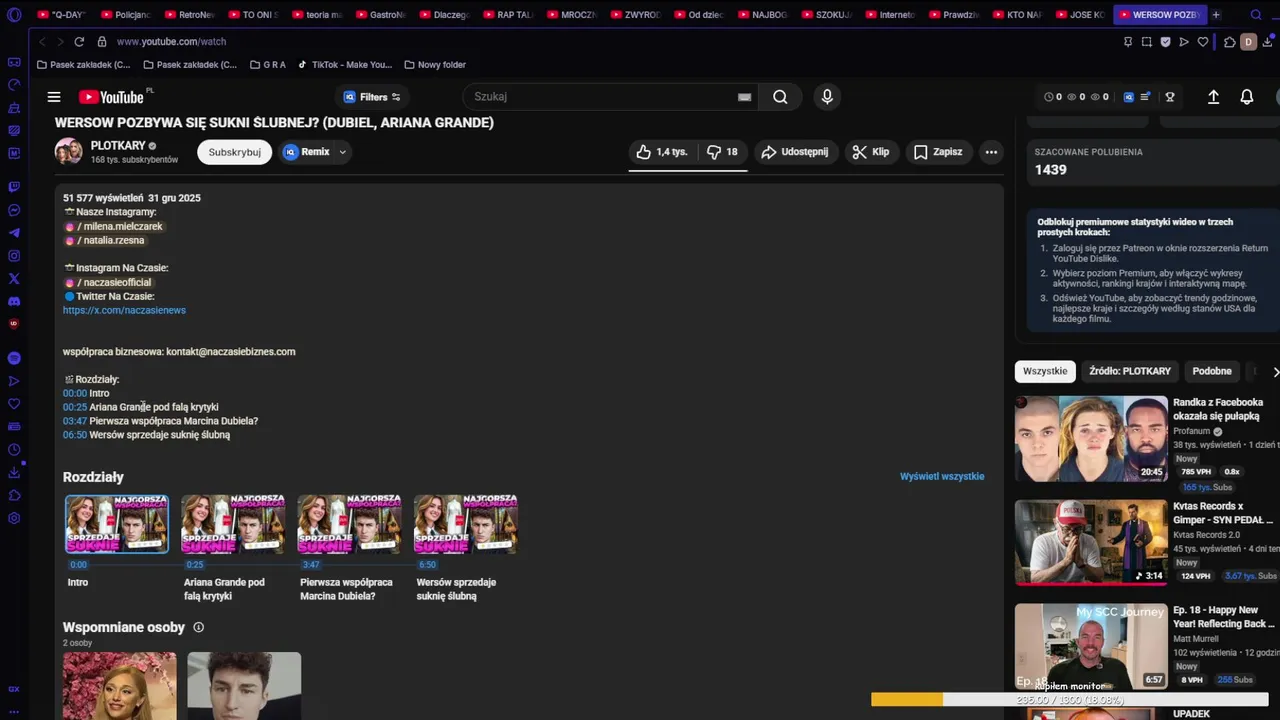The height and width of the screenshot is (720, 1280).
Task: Click Wyświetl wszystkie chapters link
Action: coord(942,476)
